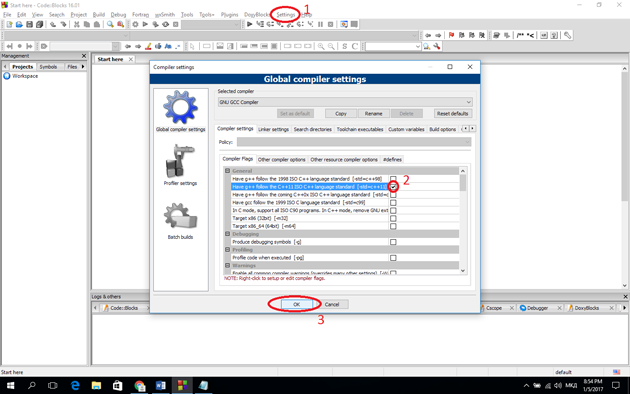
Task: Enable the -std=c++98 checkbox
Action: click(393, 179)
